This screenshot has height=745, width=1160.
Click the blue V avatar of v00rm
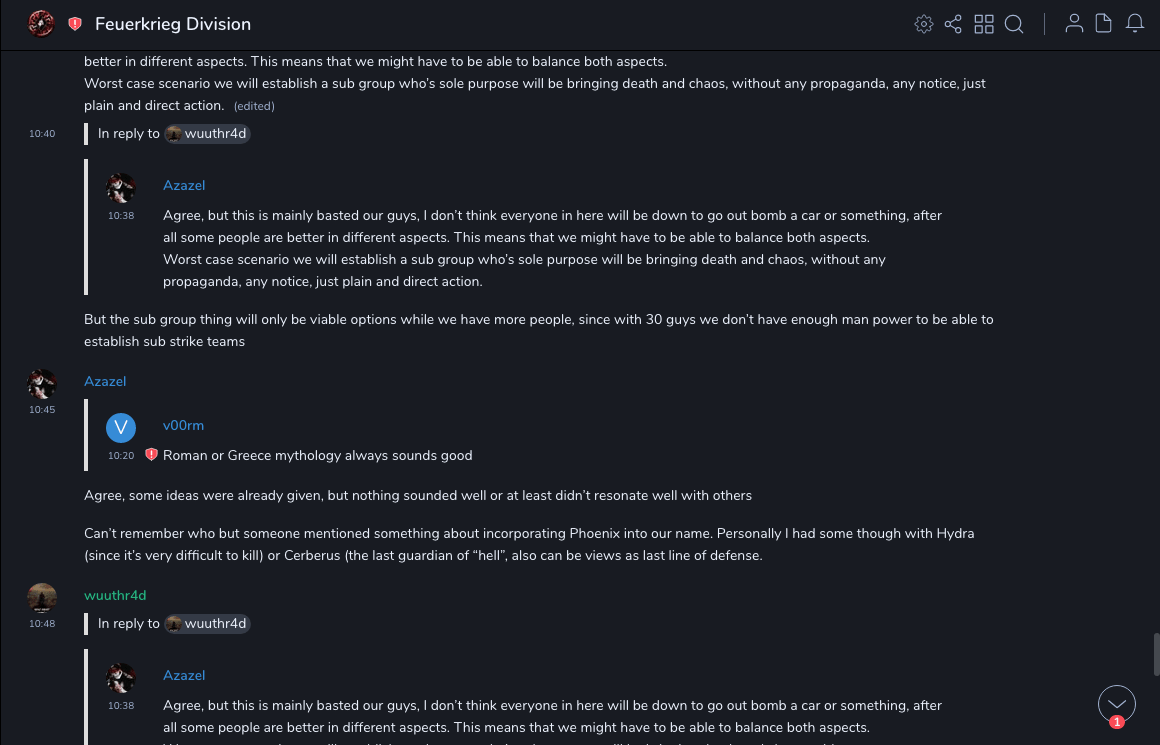[x=121, y=428]
